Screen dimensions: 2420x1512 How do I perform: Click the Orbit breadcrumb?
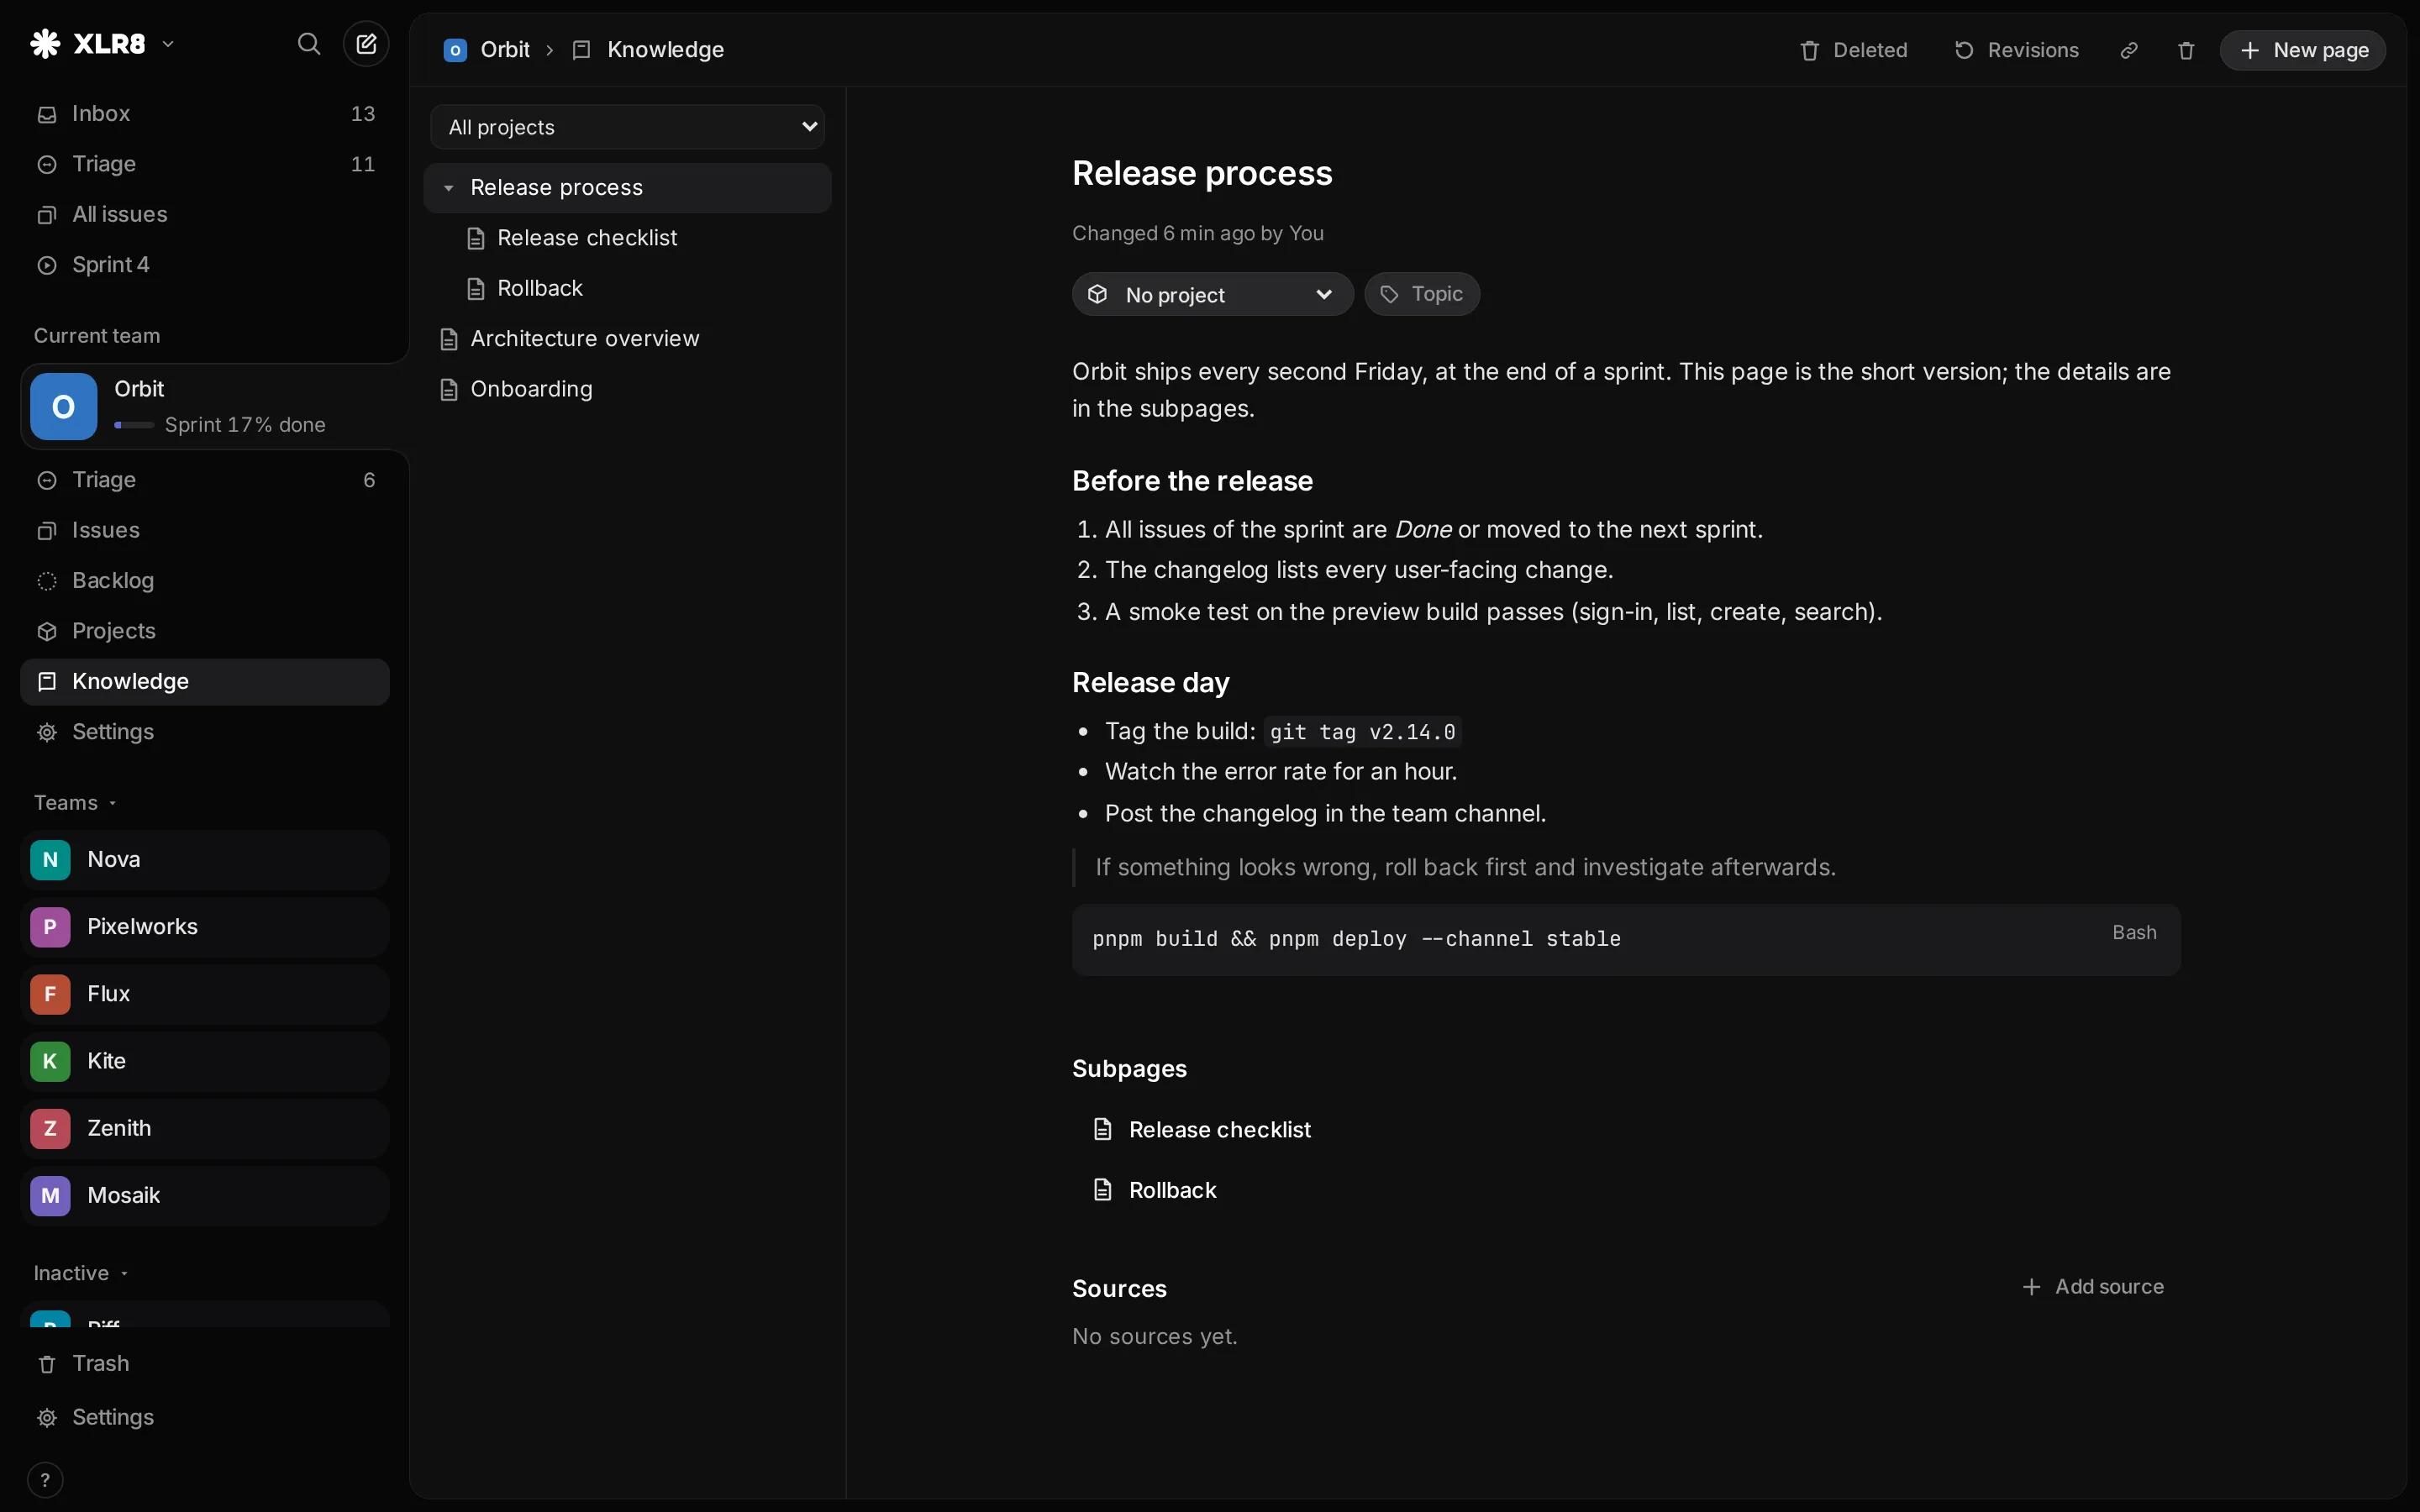[487, 50]
